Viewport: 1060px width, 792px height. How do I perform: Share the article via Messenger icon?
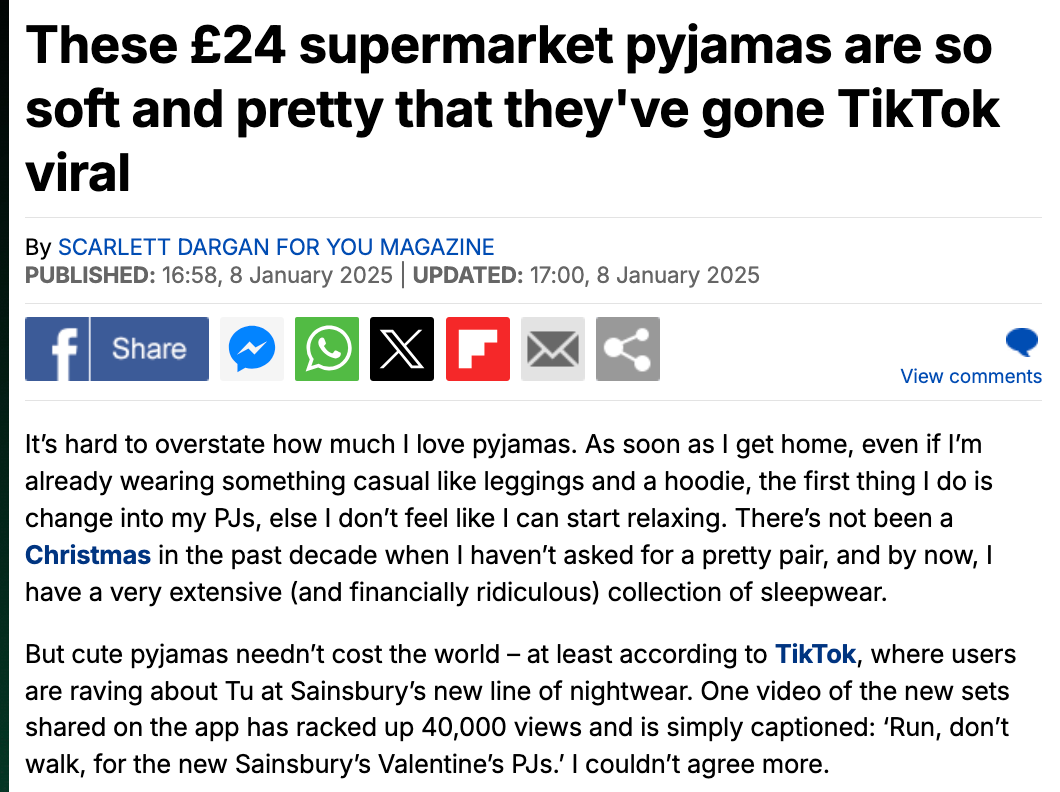251,349
